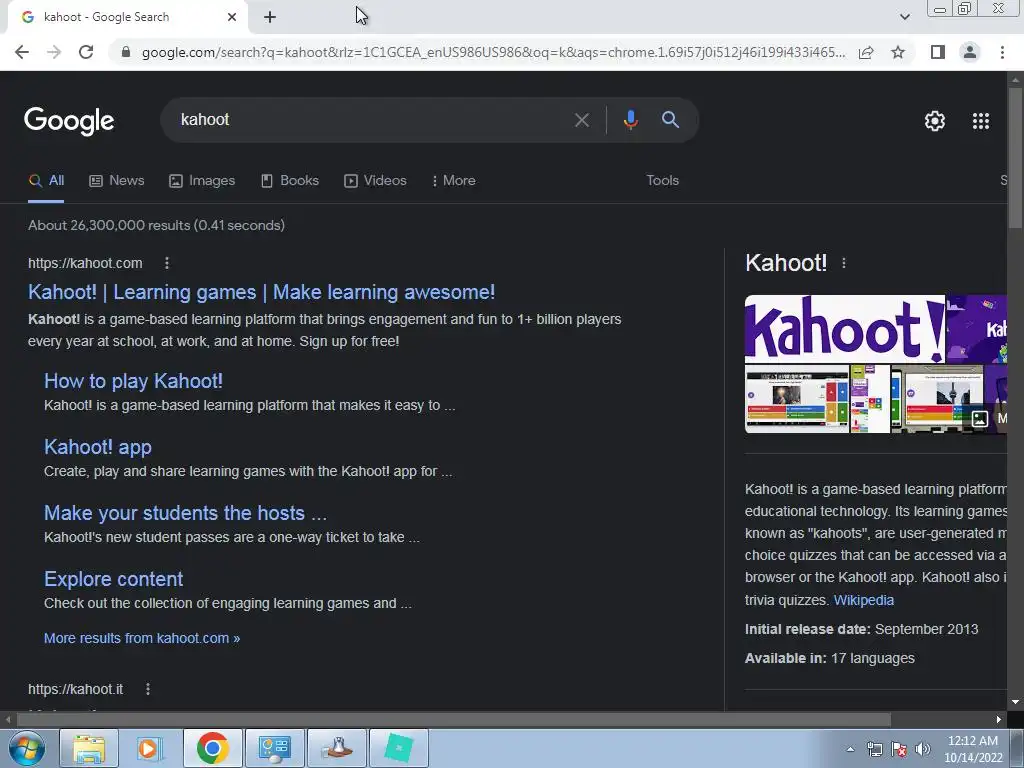Open Windows Explorer from taskbar
The height and width of the screenshot is (768, 1024).
click(x=89, y=748)
